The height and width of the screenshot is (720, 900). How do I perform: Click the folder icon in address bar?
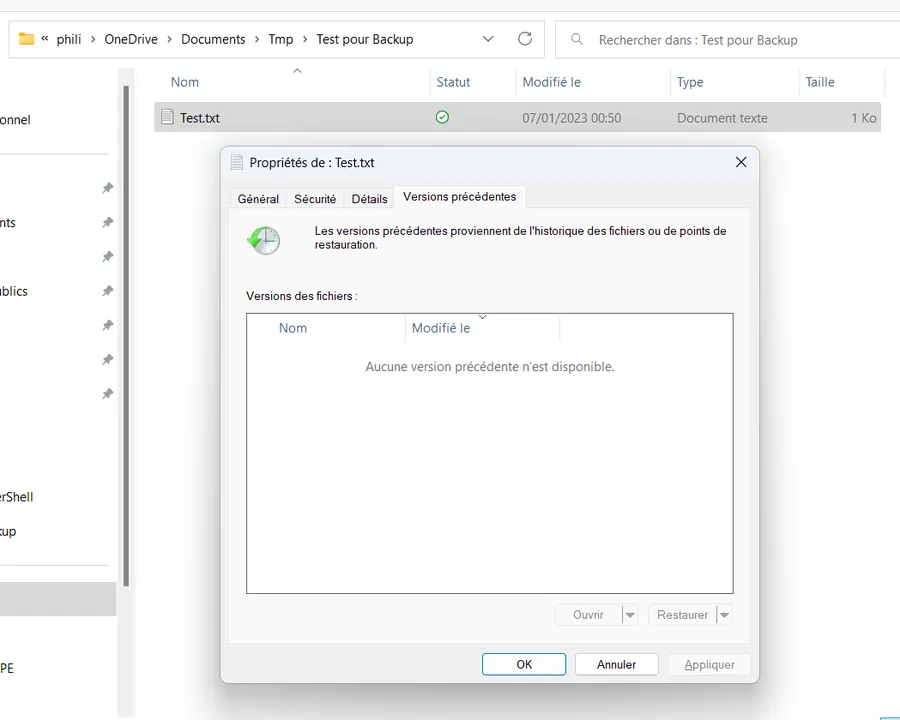tap(26, 39)
